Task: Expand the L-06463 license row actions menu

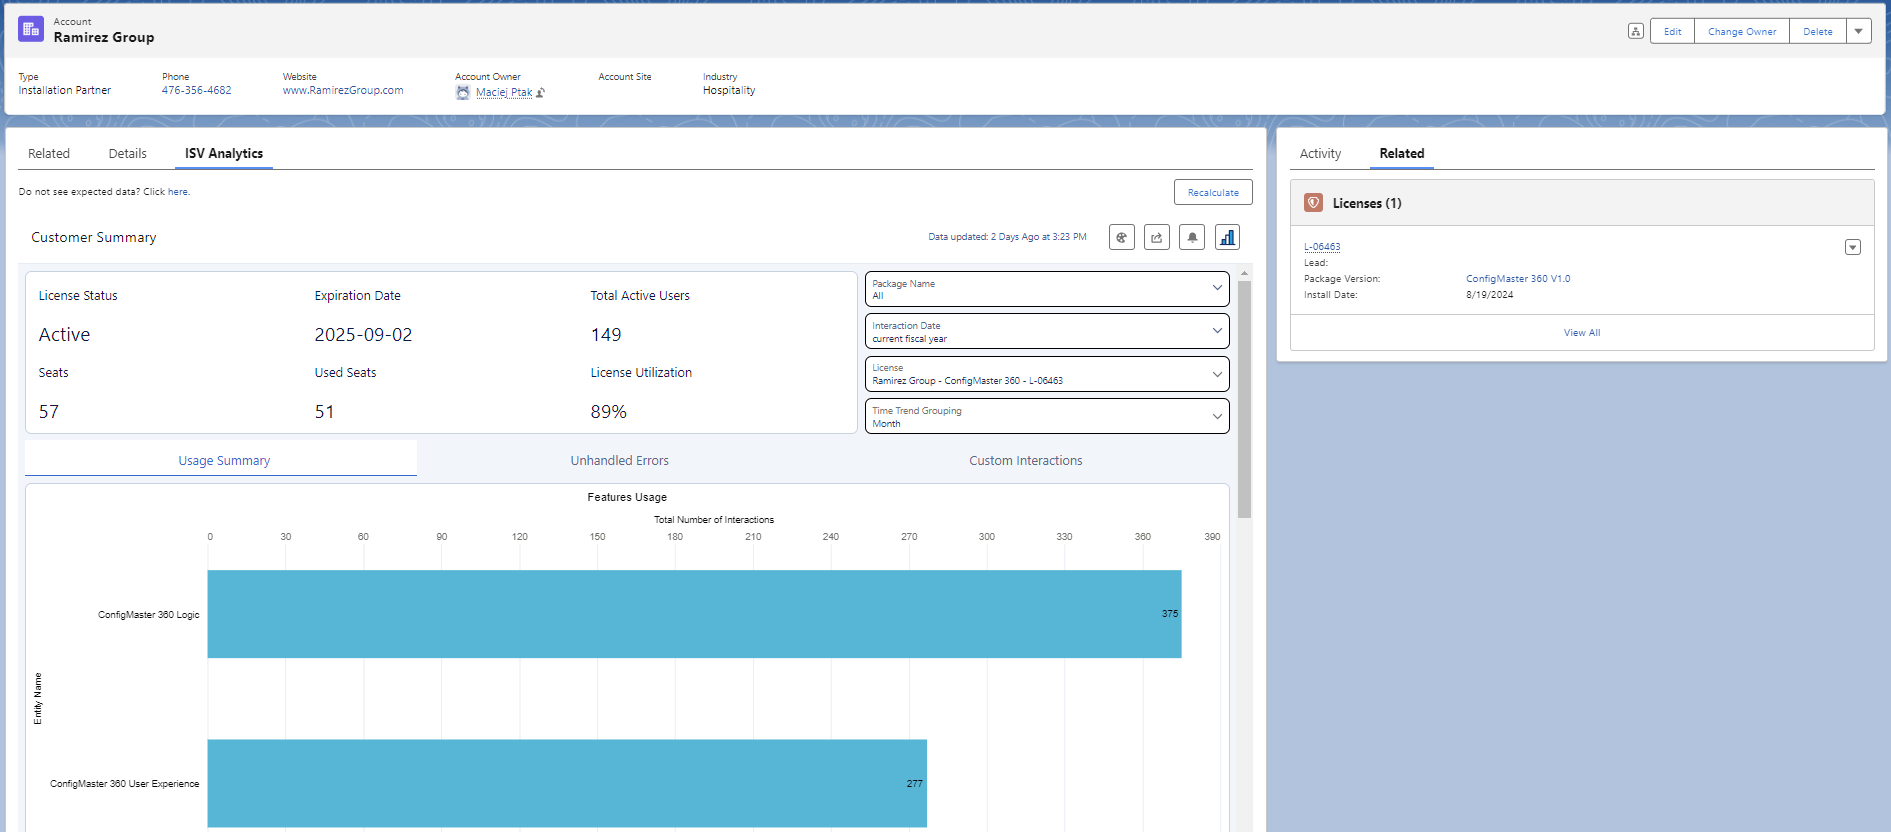Action: pyautogui.click(x=1853, y=247)
